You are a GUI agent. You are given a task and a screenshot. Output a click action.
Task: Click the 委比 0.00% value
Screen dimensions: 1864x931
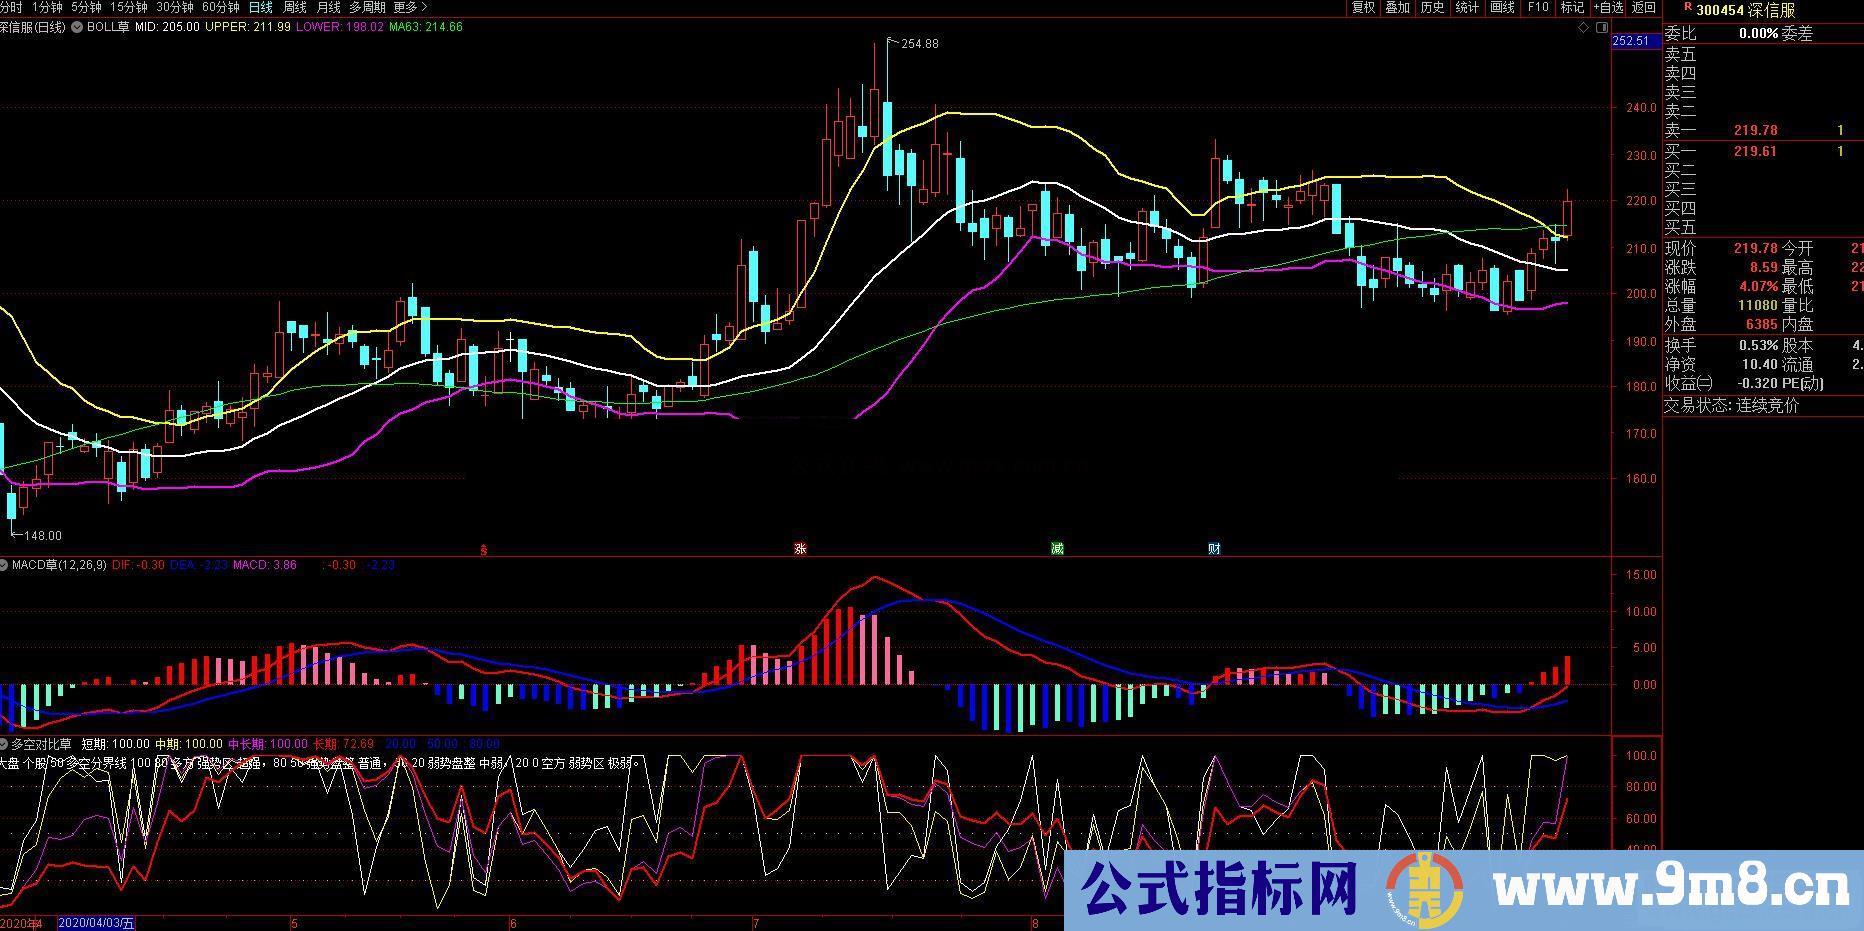(x=1758, y=33)
